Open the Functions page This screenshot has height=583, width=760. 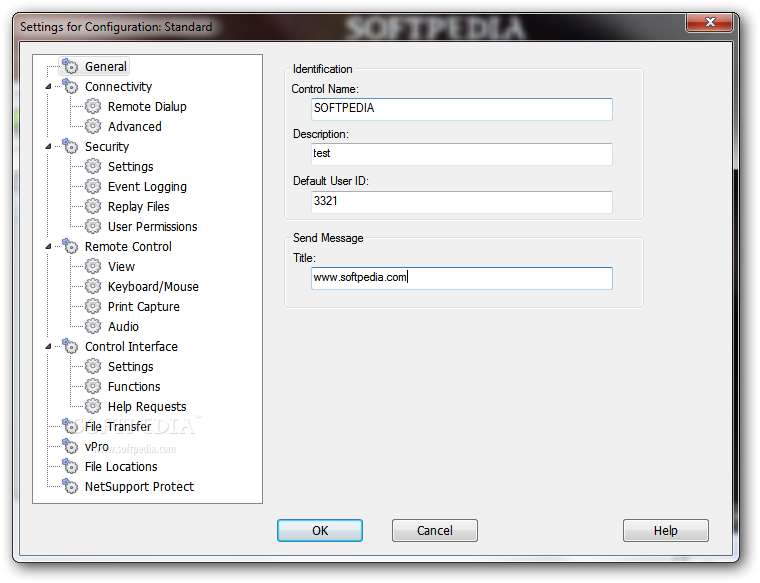click(x=134, y=387)
